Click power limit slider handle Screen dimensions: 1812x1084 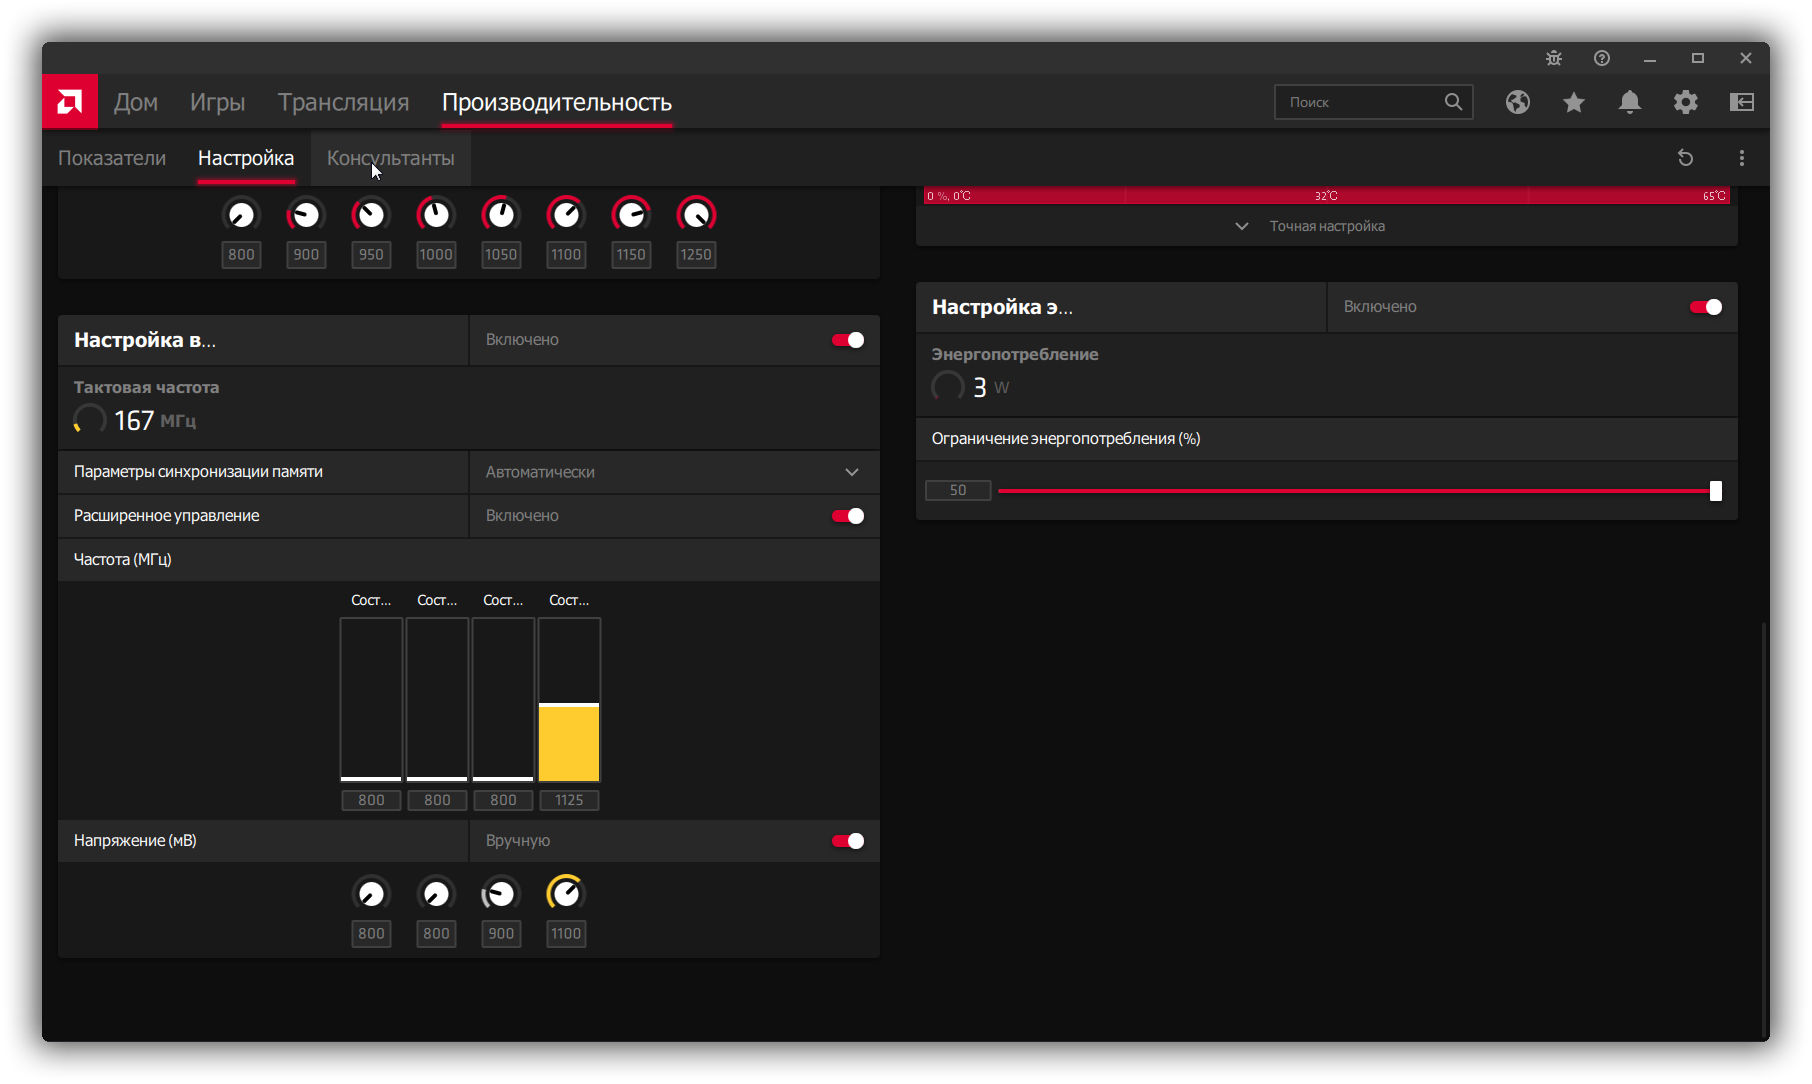click(1715, 491)
